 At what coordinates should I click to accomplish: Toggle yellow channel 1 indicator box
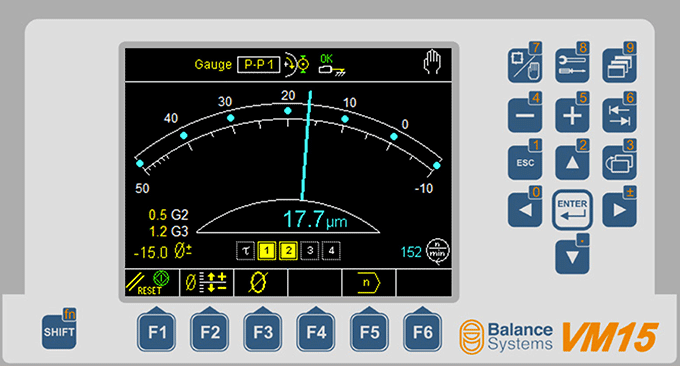tap(267, 251)
